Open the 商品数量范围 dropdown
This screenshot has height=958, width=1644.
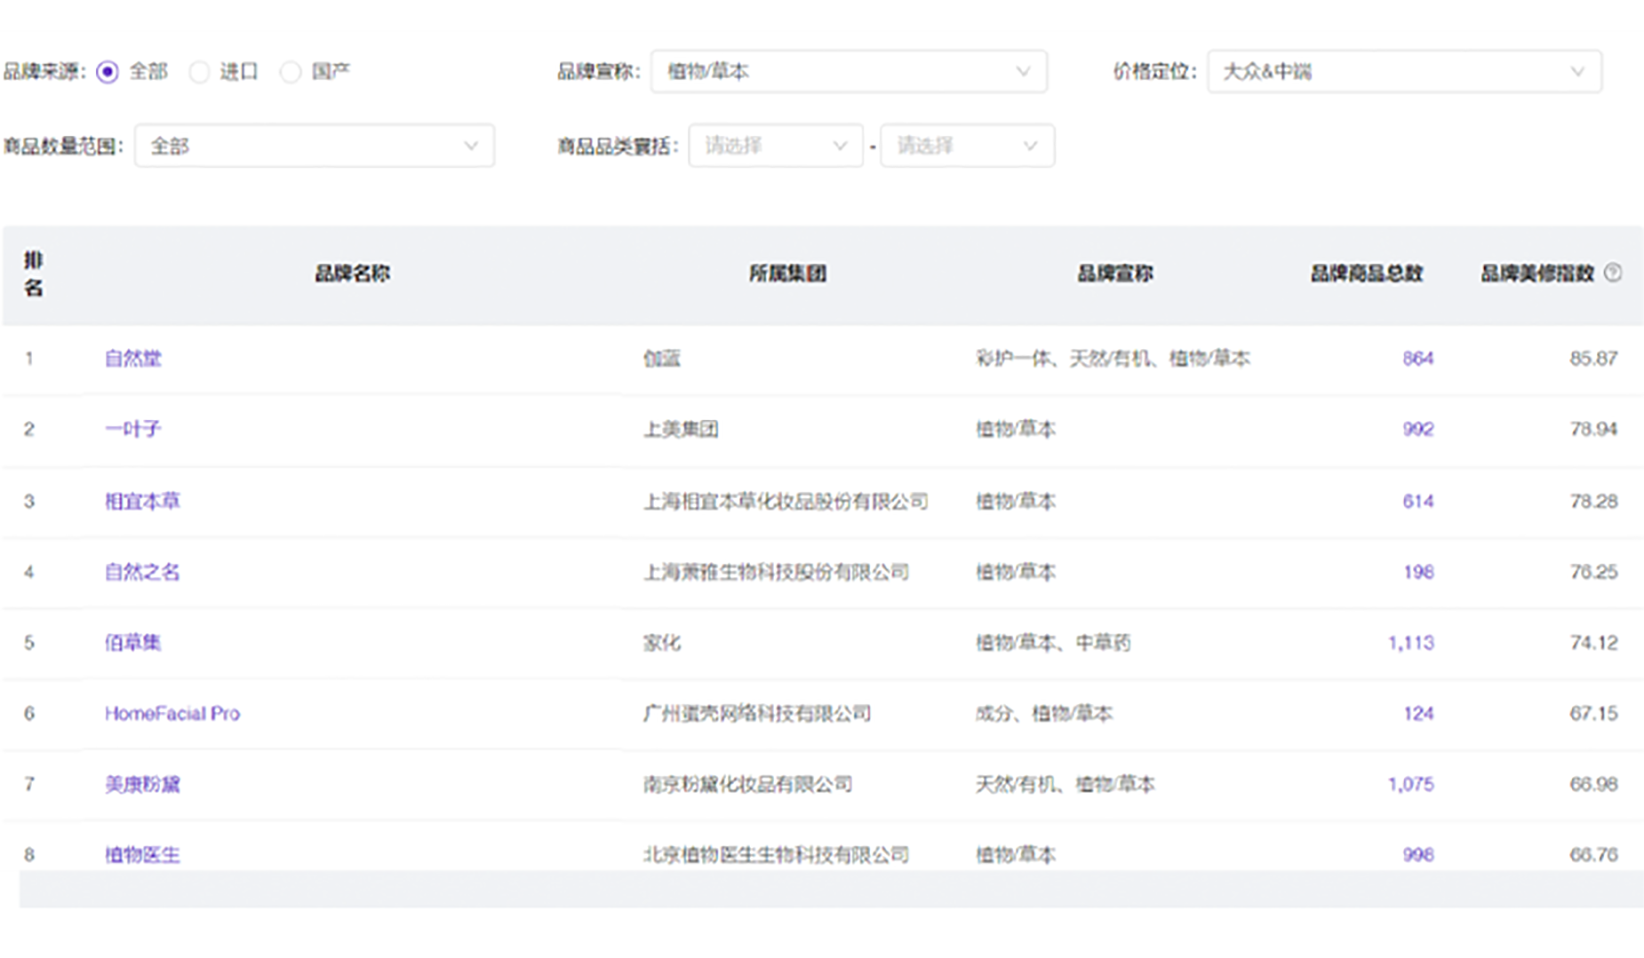[x=314, y=146]
